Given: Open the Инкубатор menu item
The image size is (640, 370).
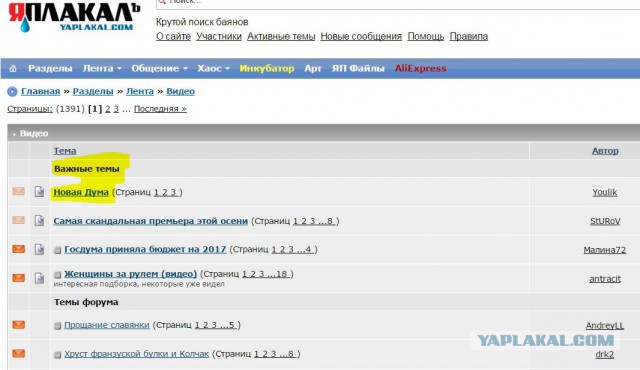Looking at the screenshot, I should pos(267,69).
